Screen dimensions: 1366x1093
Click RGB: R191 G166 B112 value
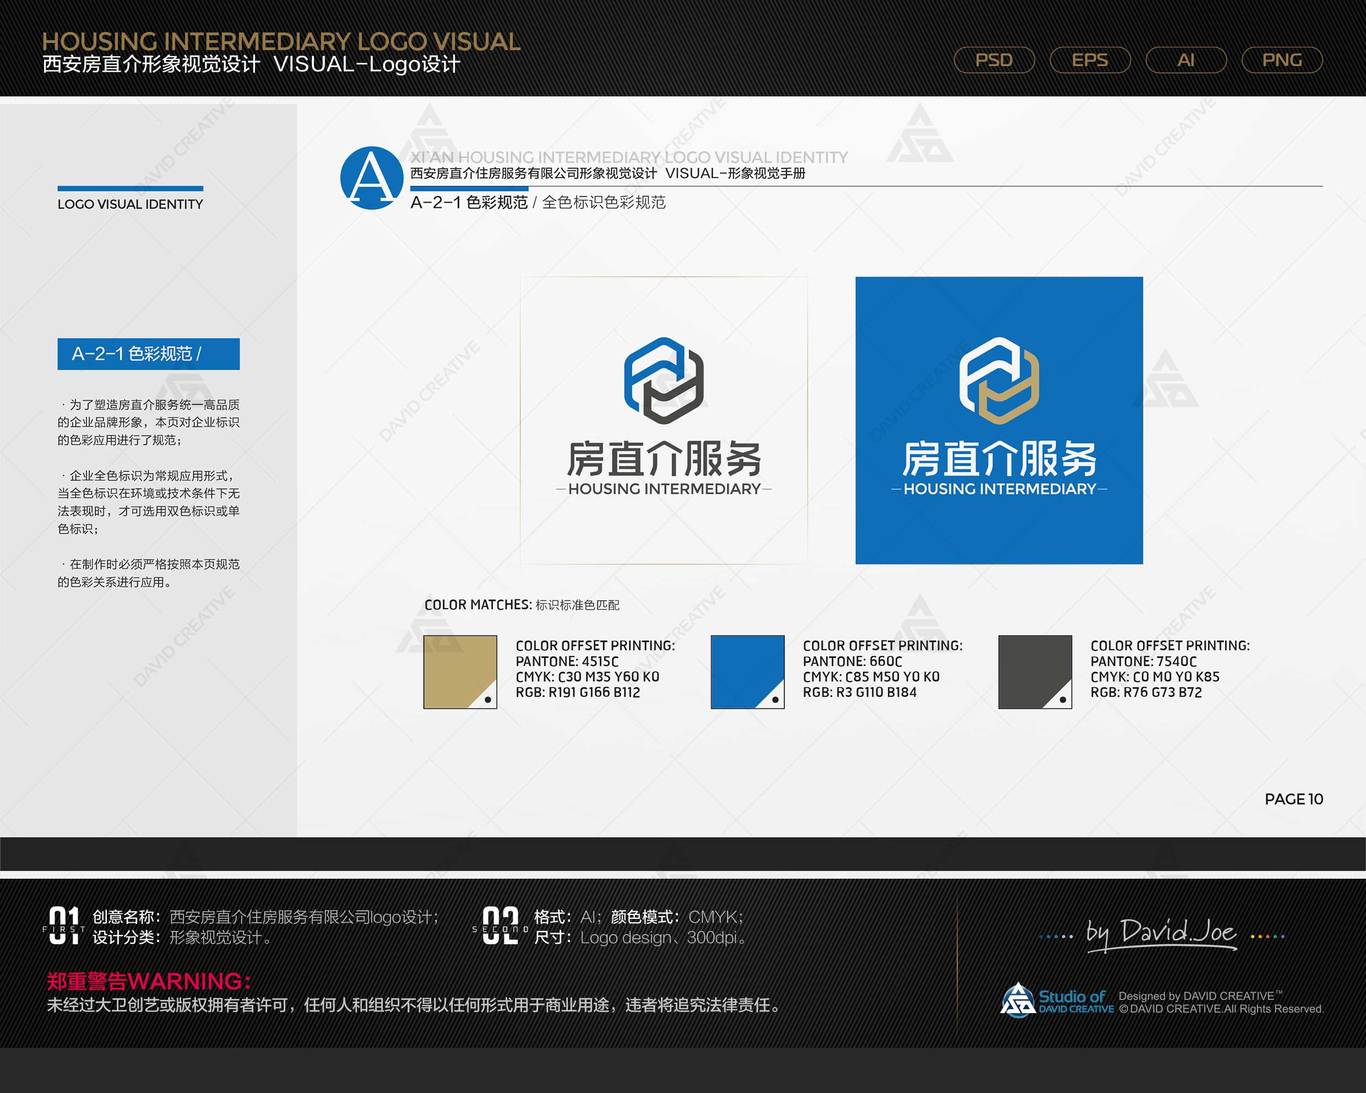point(578,692)
